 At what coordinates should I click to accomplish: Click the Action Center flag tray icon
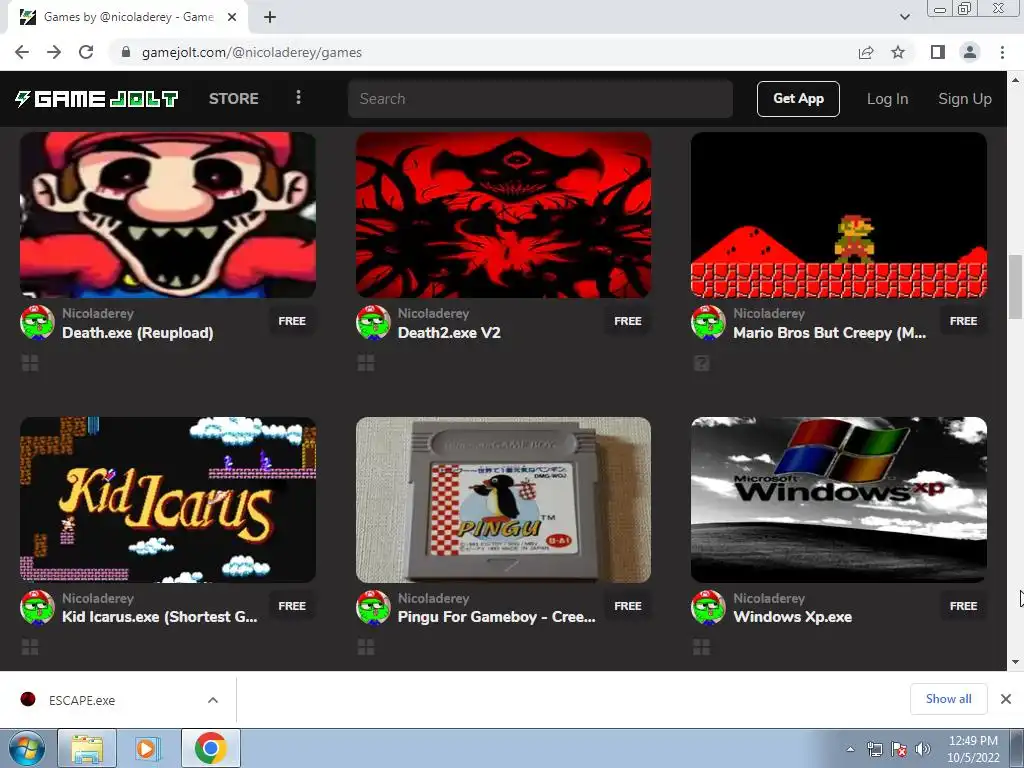click(x=899, y=749)
